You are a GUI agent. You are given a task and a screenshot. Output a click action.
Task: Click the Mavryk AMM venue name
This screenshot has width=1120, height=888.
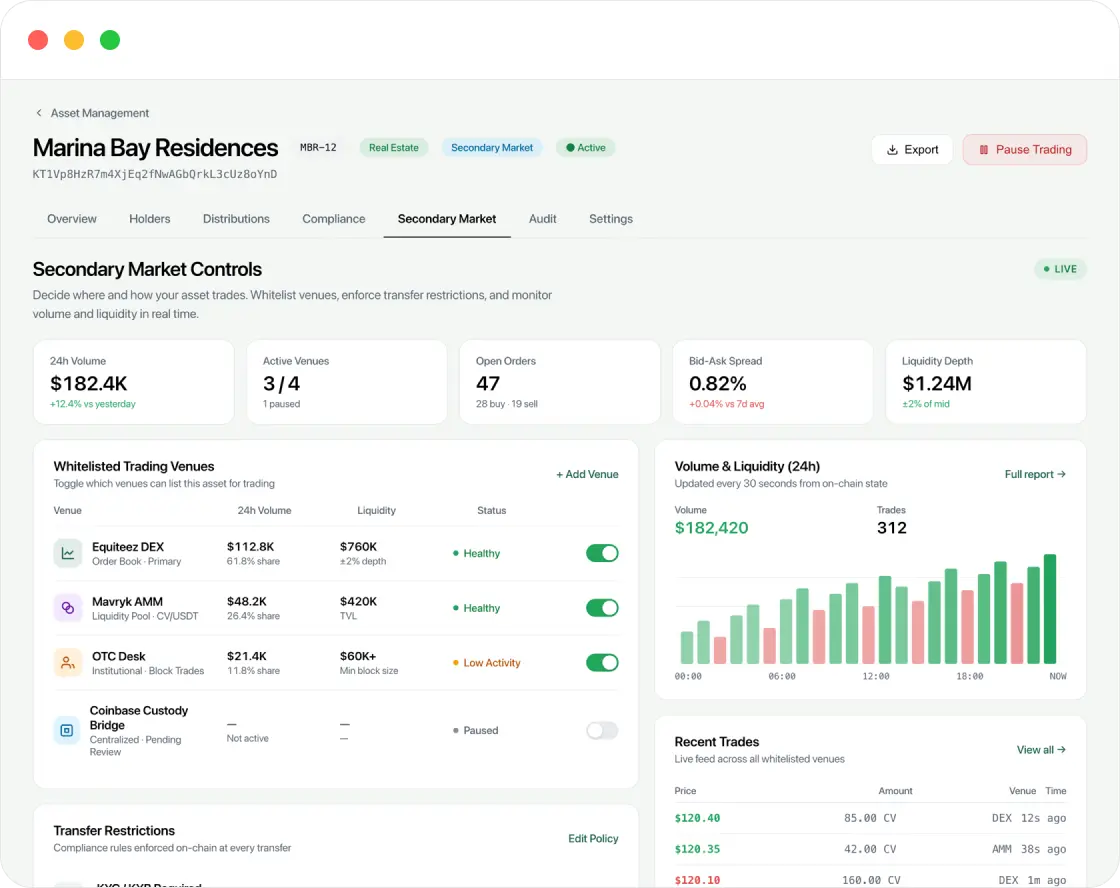(127, 602)
